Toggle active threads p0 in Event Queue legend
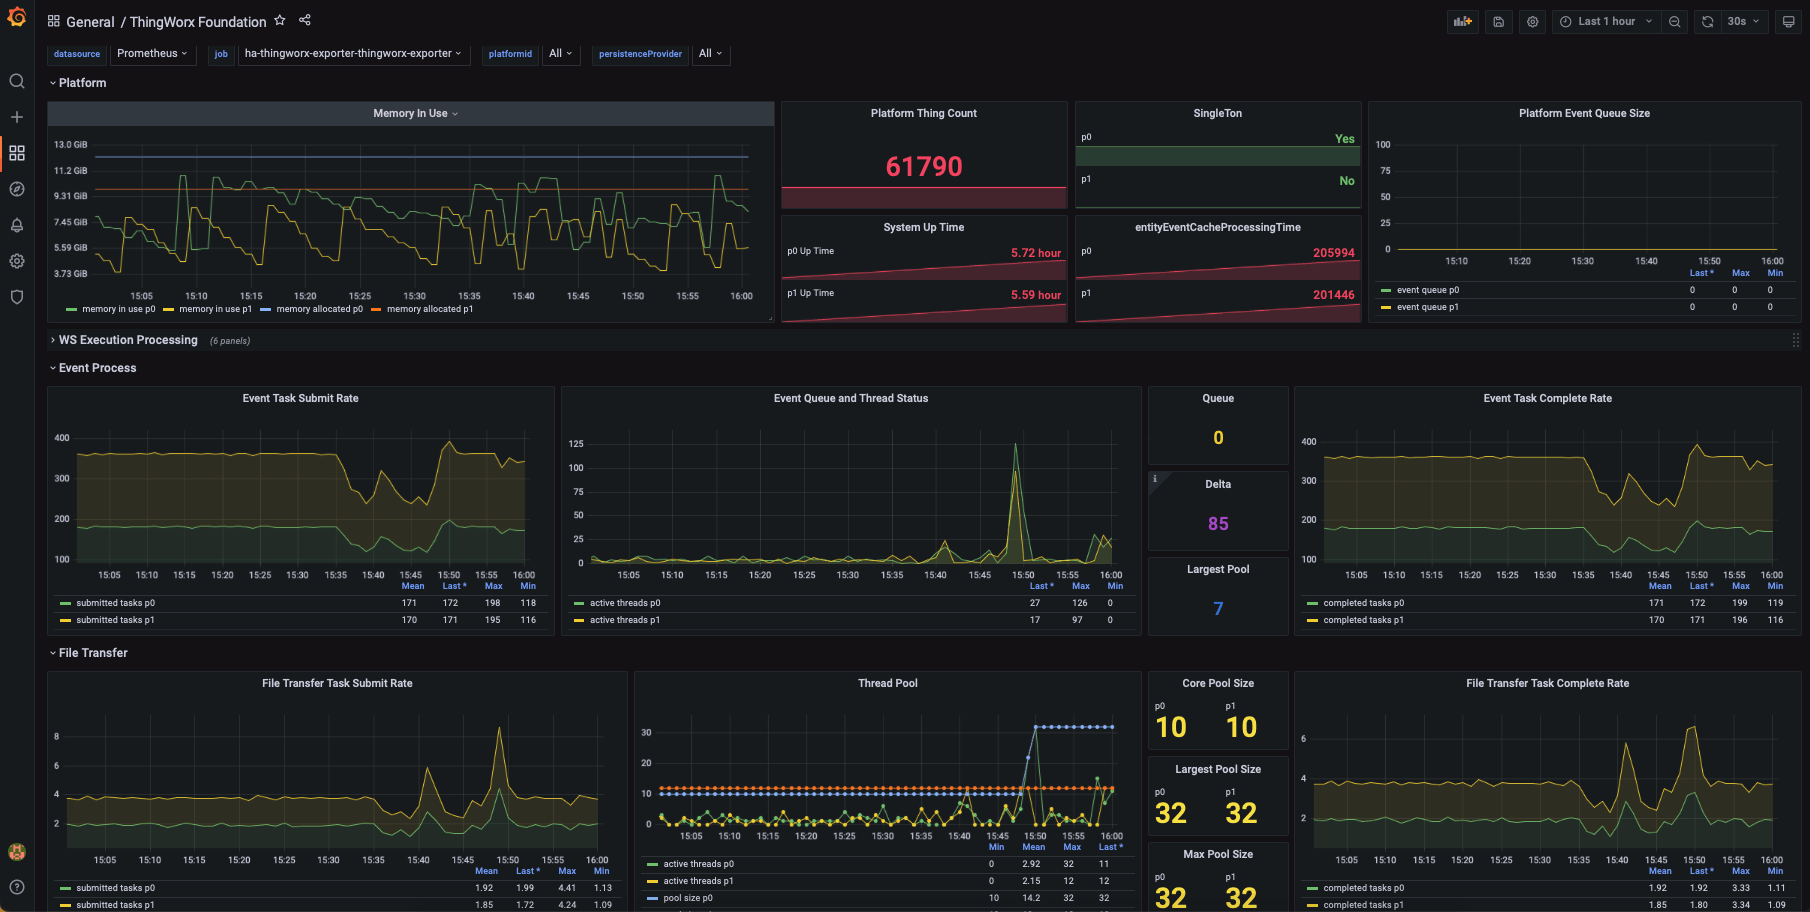This screenshot has height=912, width=1810. tap(624, 603)
